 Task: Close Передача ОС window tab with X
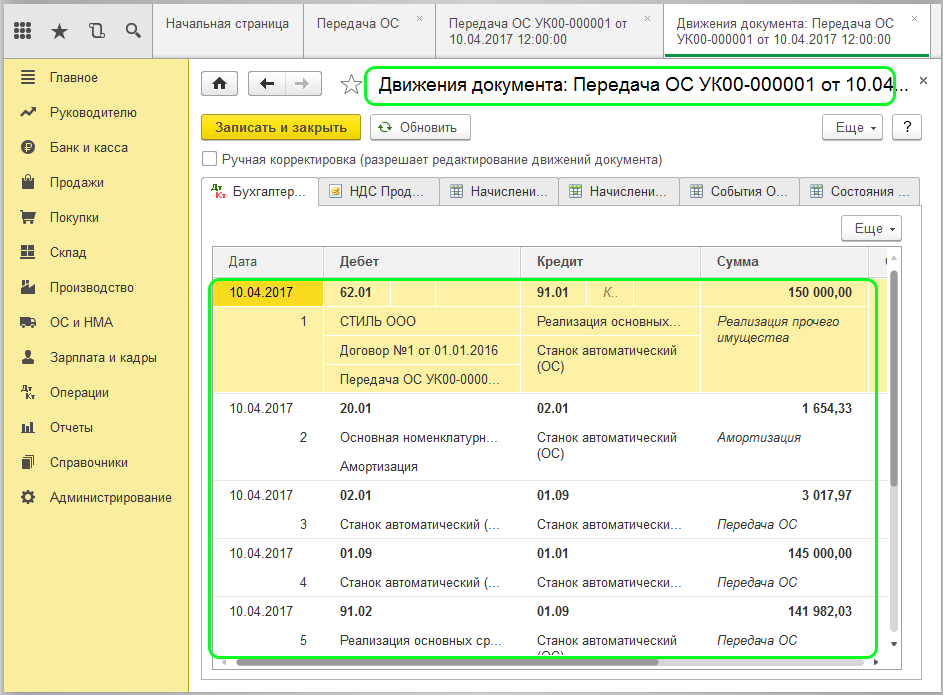(419, 19)
